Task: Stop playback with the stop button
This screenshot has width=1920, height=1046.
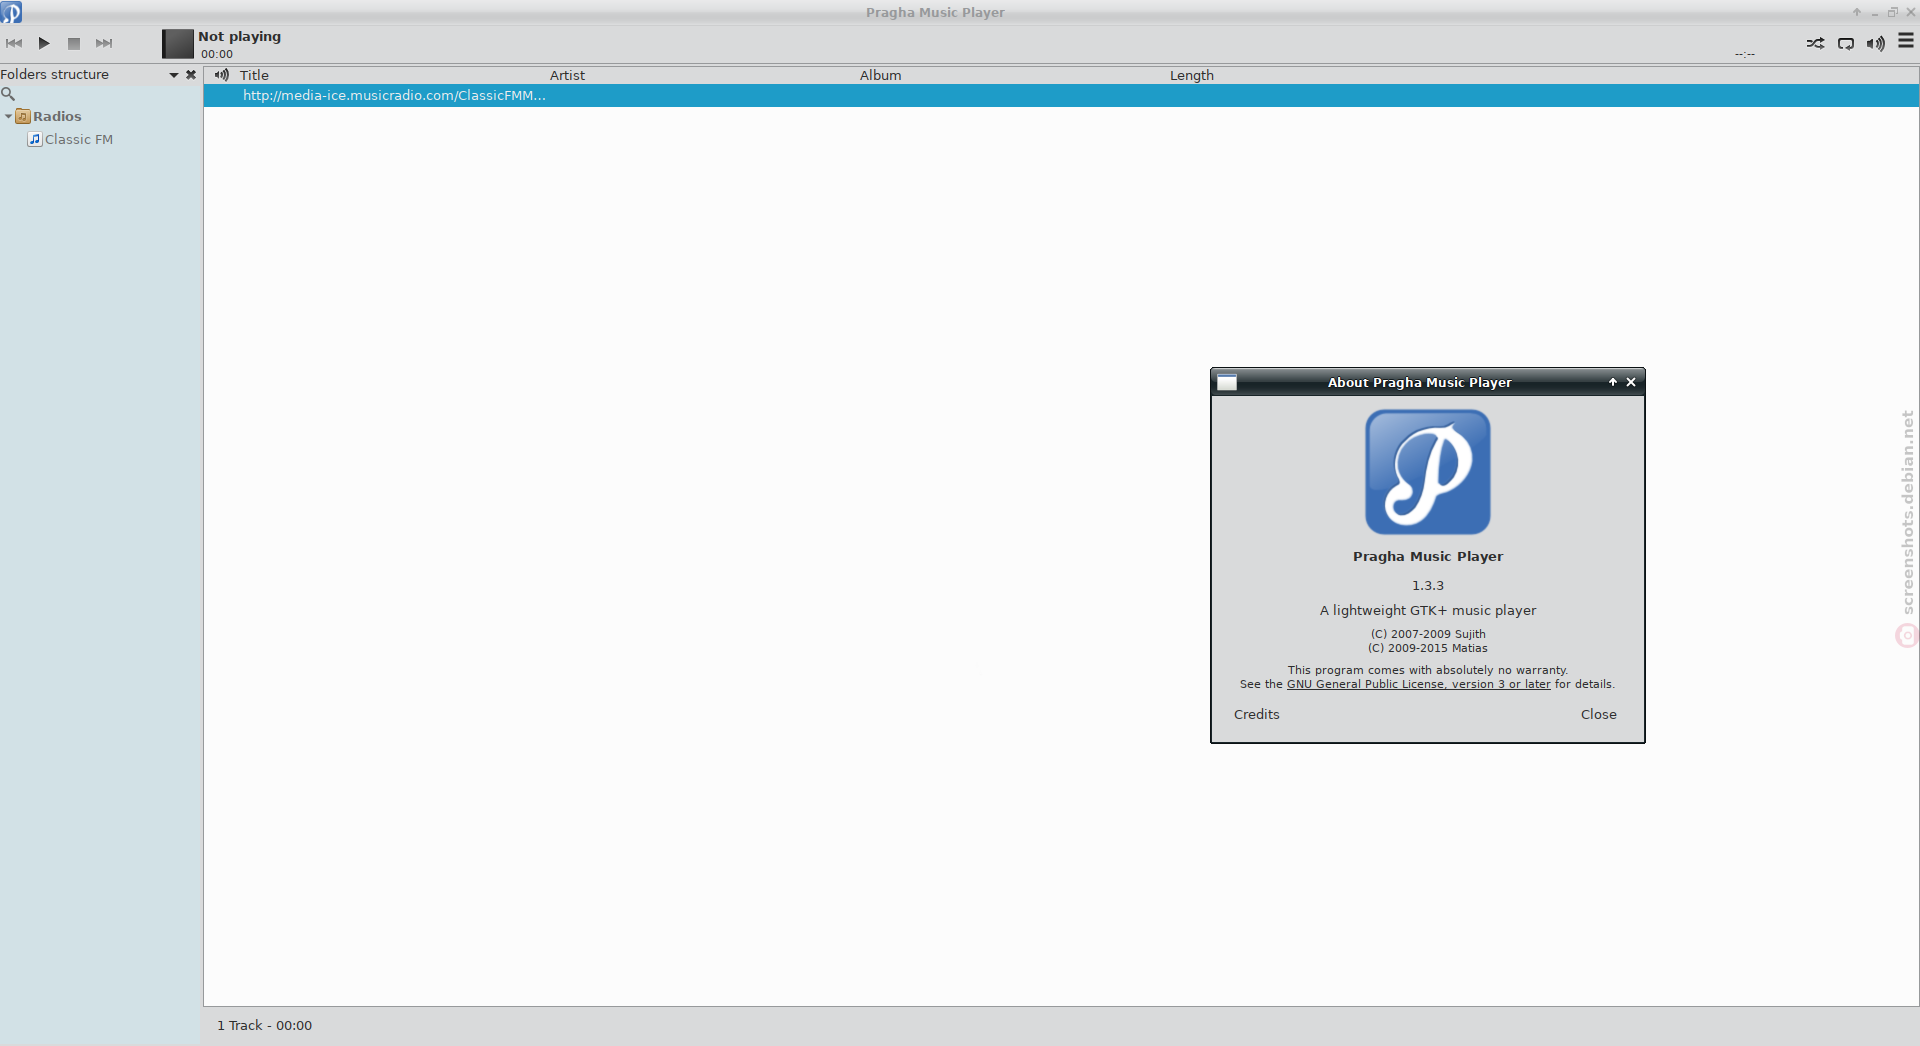Action: [x=74, y=43]
